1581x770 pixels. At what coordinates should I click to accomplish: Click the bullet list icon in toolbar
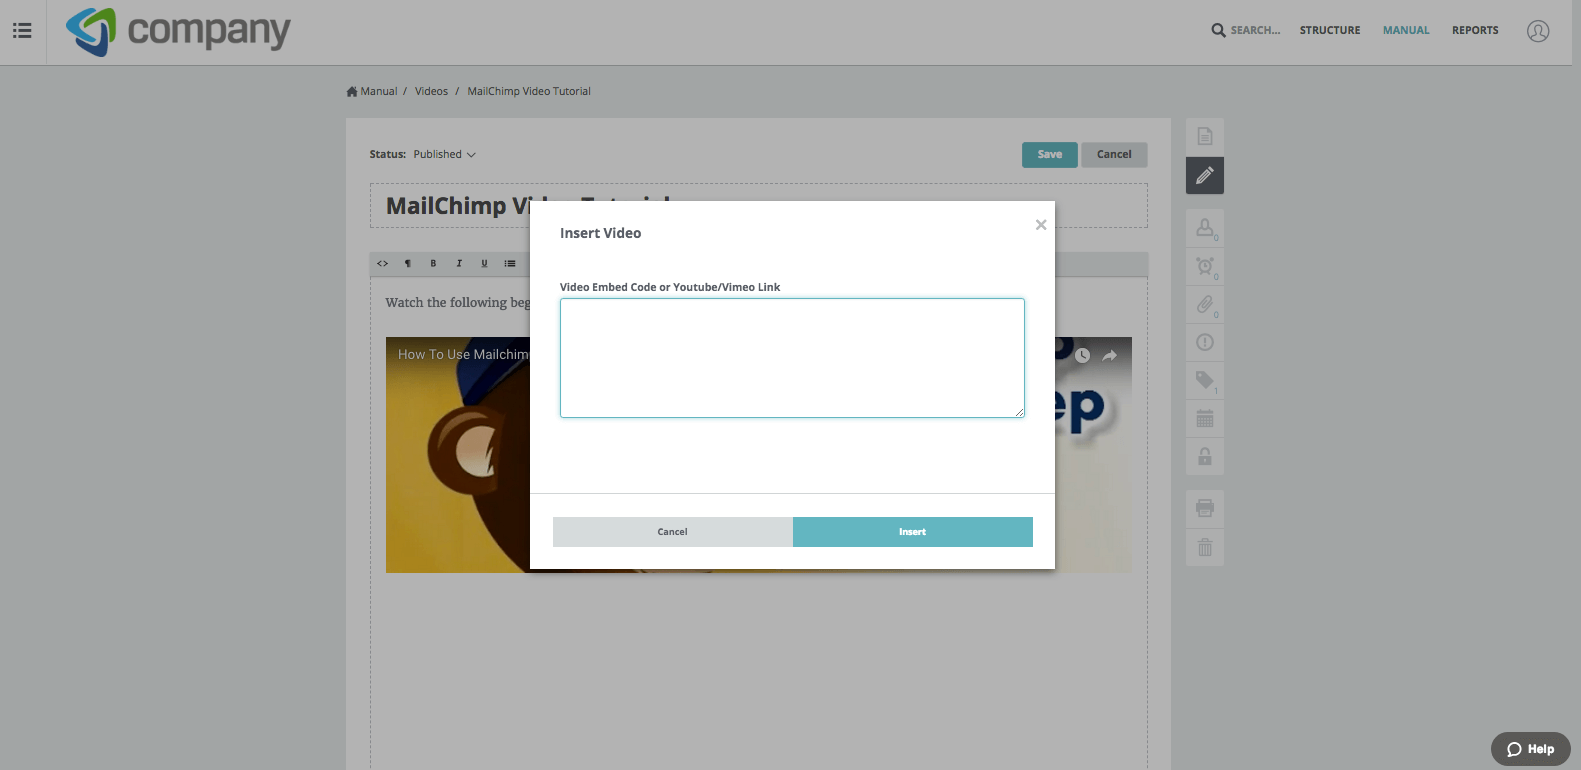tap(510, 264)
